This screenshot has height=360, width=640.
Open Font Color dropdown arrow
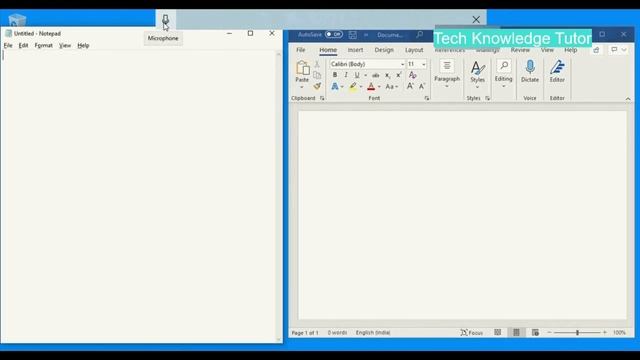coord(379,87)
